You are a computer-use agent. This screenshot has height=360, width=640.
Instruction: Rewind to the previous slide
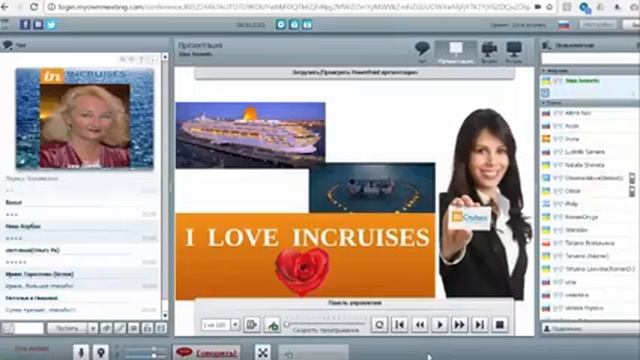coord(419,325)
